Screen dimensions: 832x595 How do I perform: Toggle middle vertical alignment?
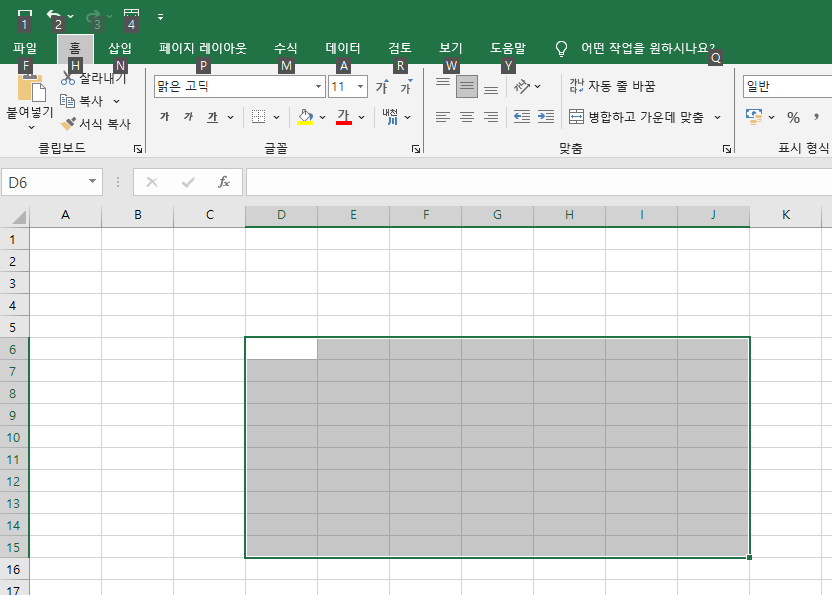coord(467,87)
